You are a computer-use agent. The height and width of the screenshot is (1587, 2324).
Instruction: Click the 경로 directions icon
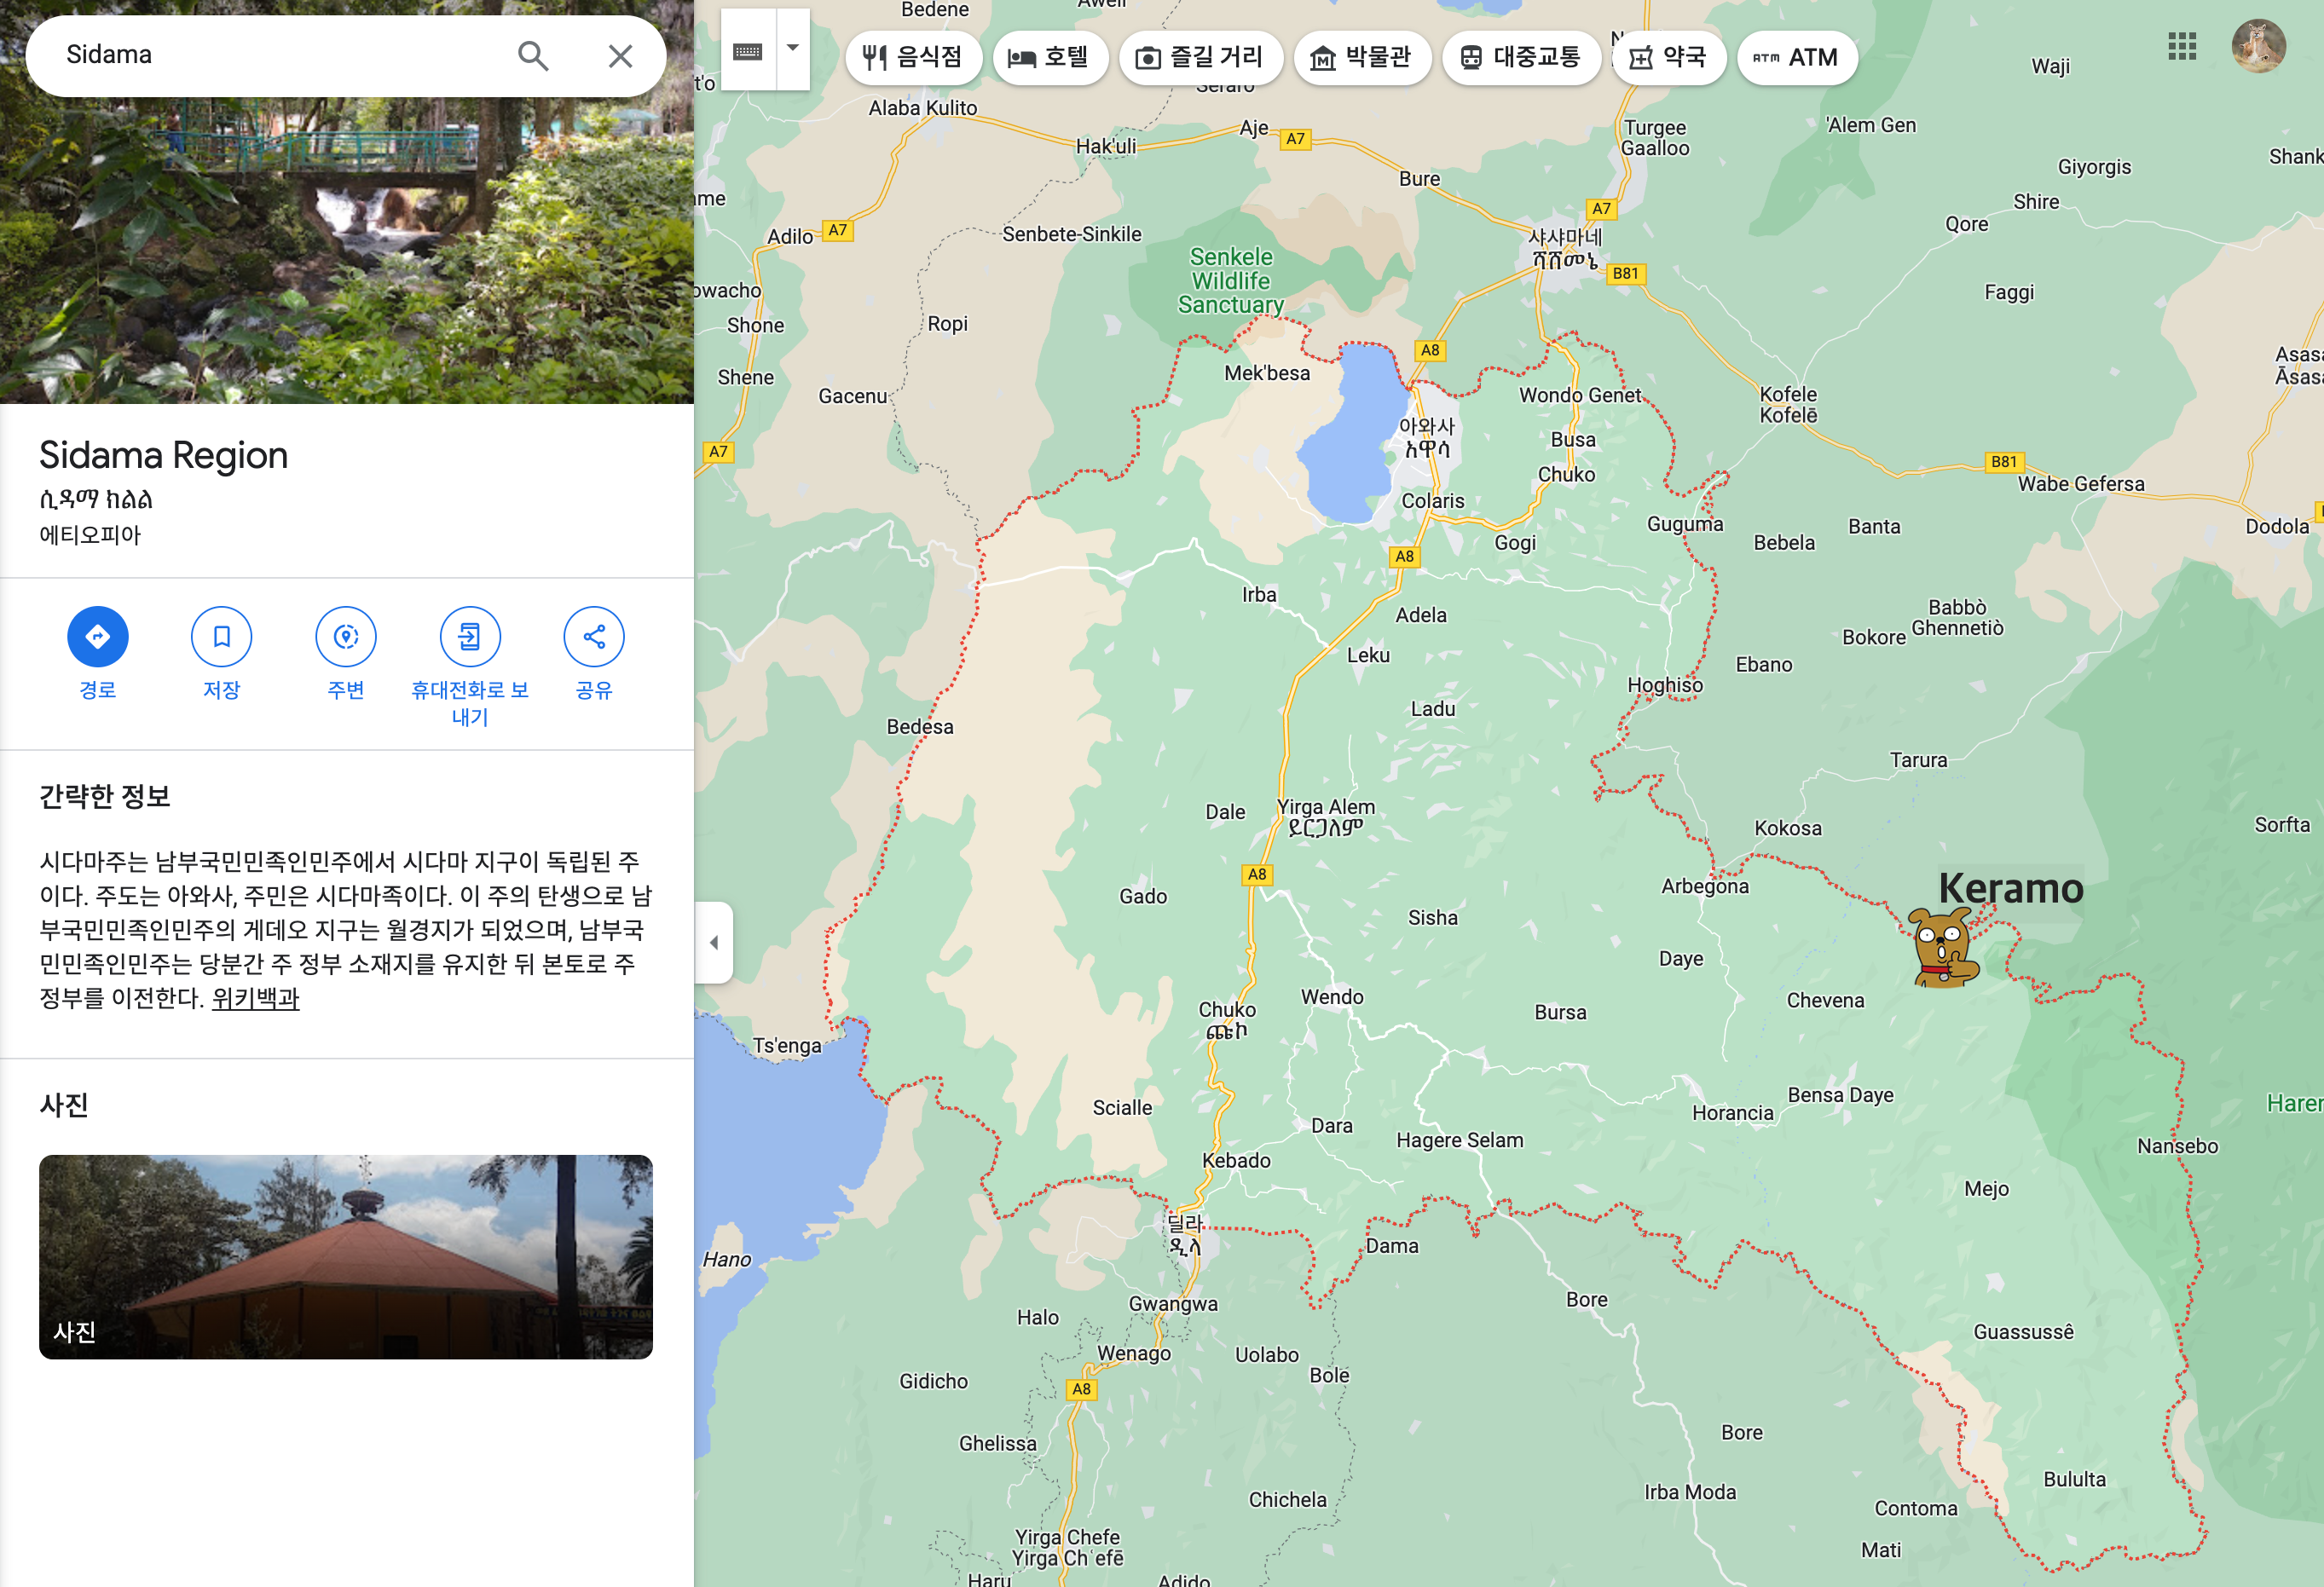tap(97, 637)
